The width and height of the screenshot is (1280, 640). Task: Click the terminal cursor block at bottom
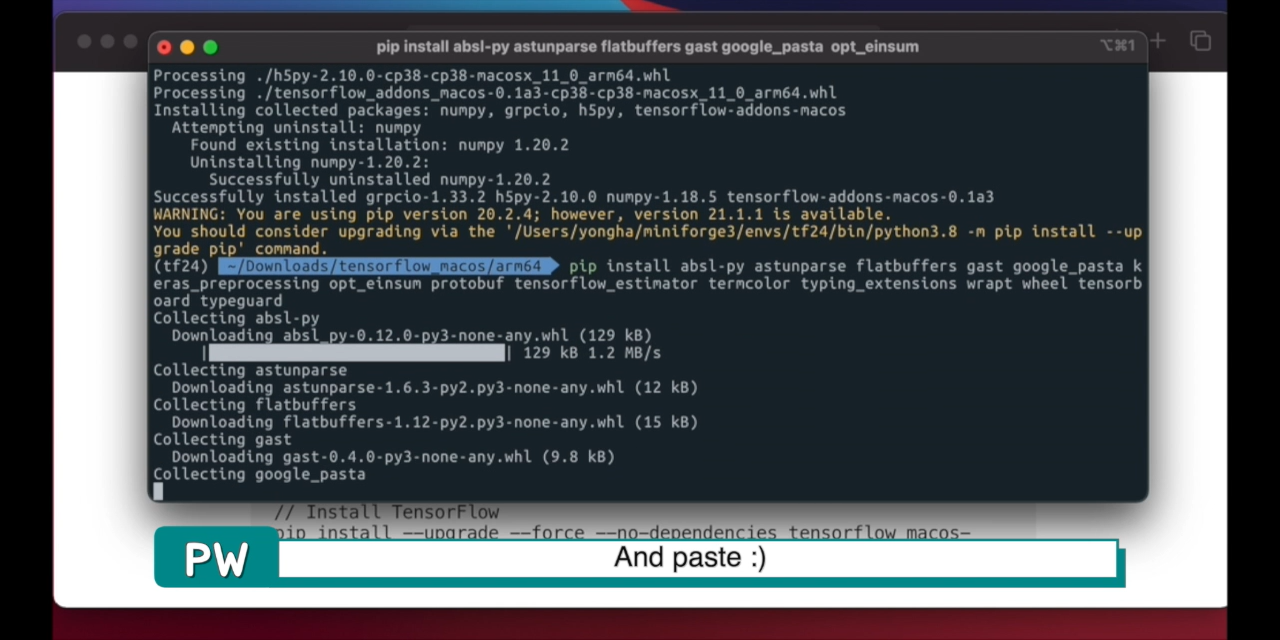(x=158, y=491)
